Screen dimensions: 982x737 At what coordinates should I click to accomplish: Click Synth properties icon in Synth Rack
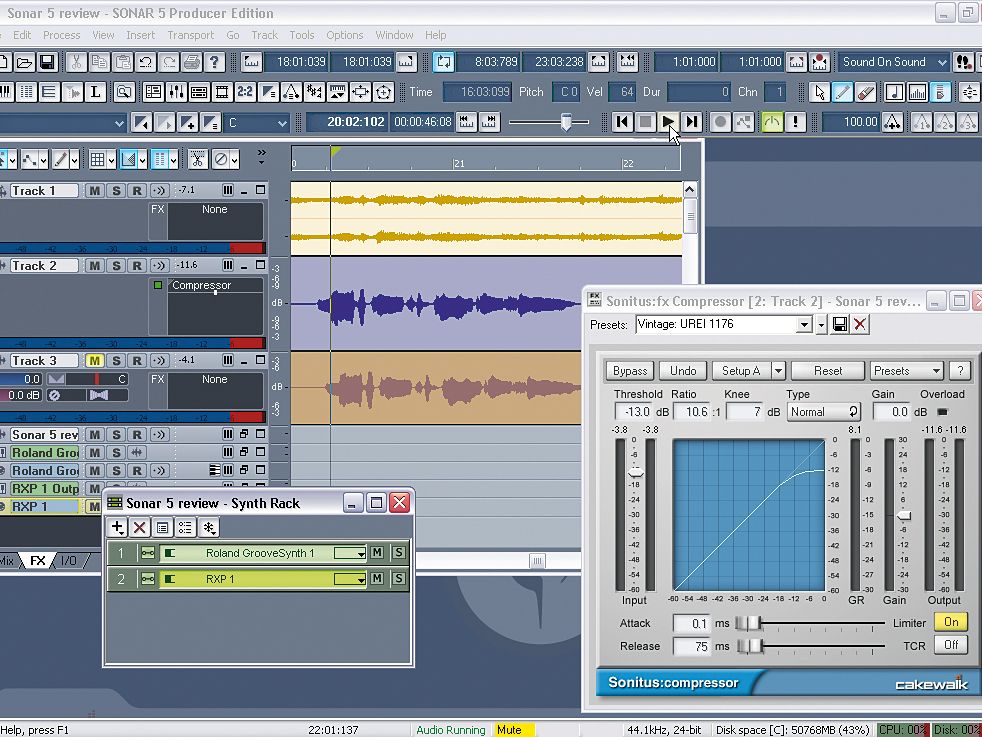click(x=162, y=527)
